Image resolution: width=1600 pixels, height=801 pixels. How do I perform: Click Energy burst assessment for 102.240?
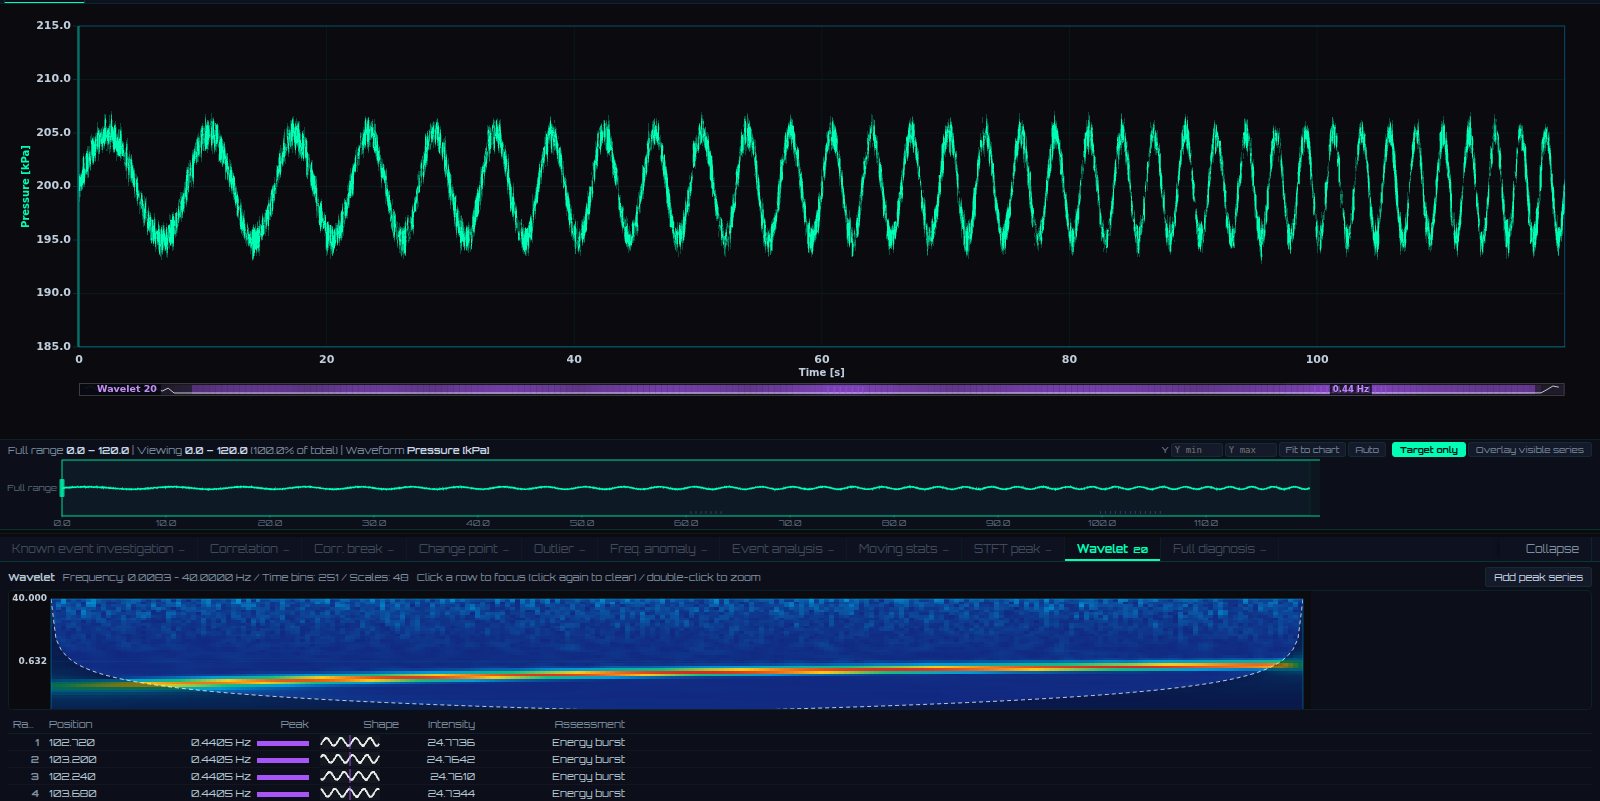point(588,776)
